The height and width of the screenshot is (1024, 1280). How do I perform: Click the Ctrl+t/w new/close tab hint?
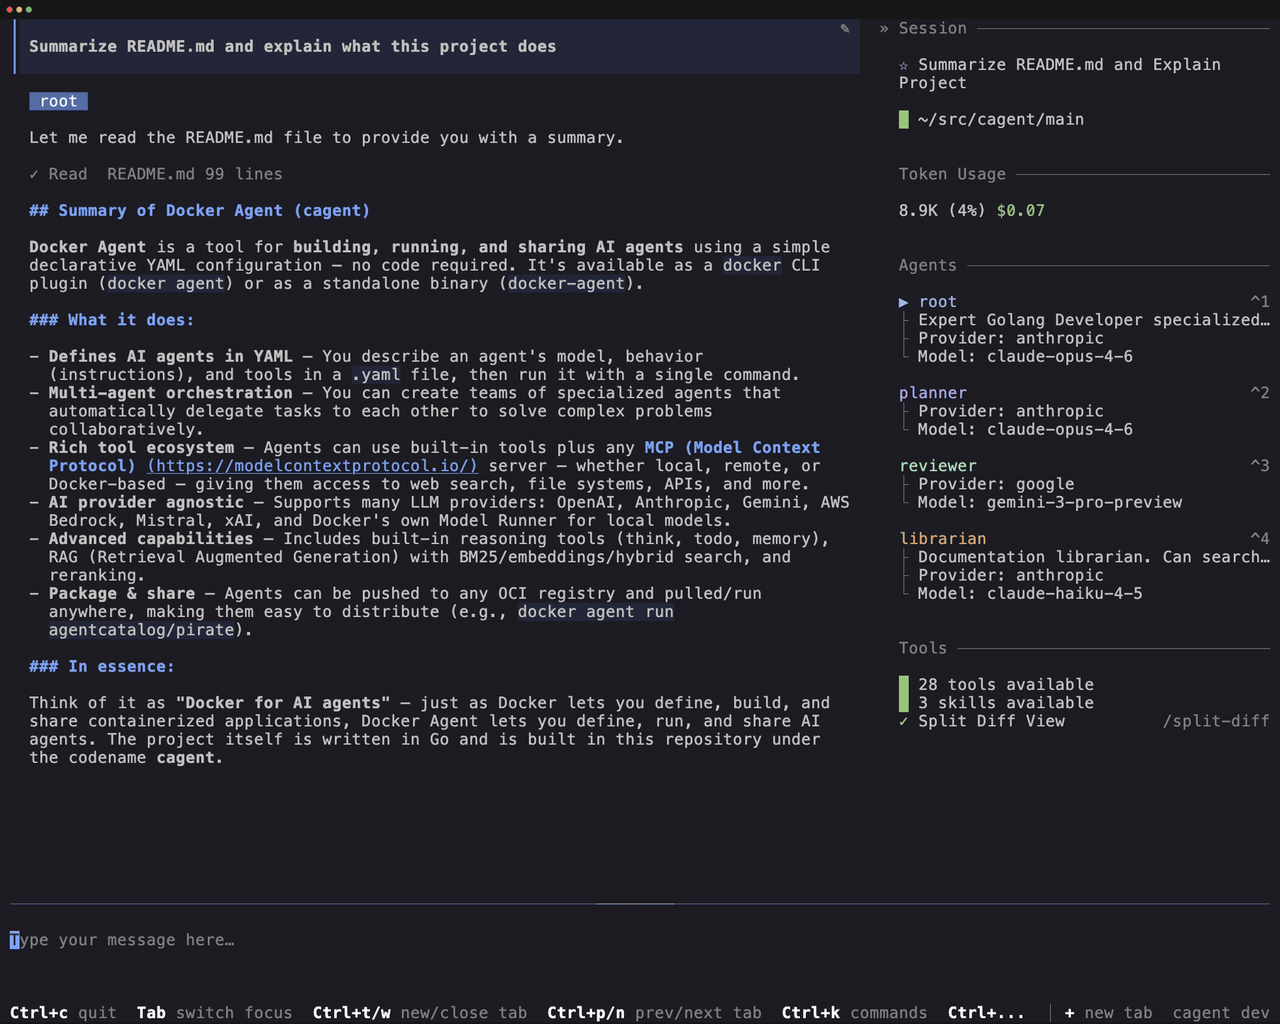click(420, 1013)
